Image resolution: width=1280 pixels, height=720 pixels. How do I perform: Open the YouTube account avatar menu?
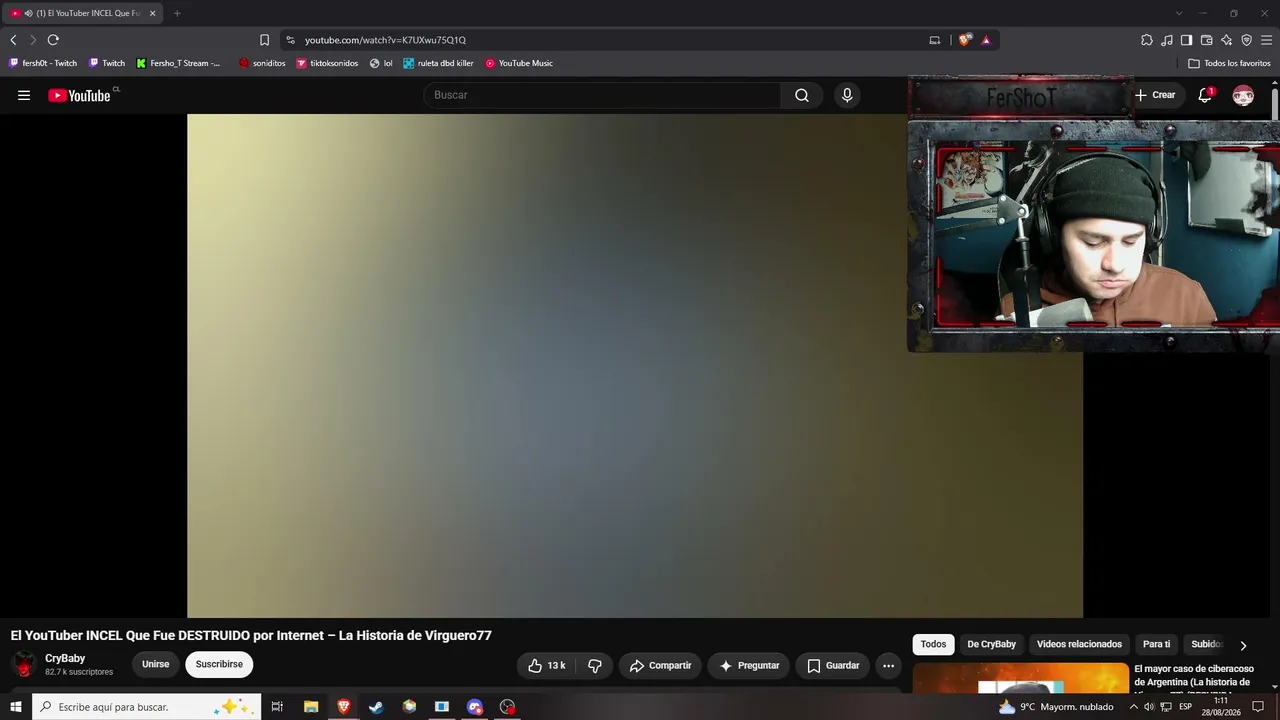pos(1243,95)
